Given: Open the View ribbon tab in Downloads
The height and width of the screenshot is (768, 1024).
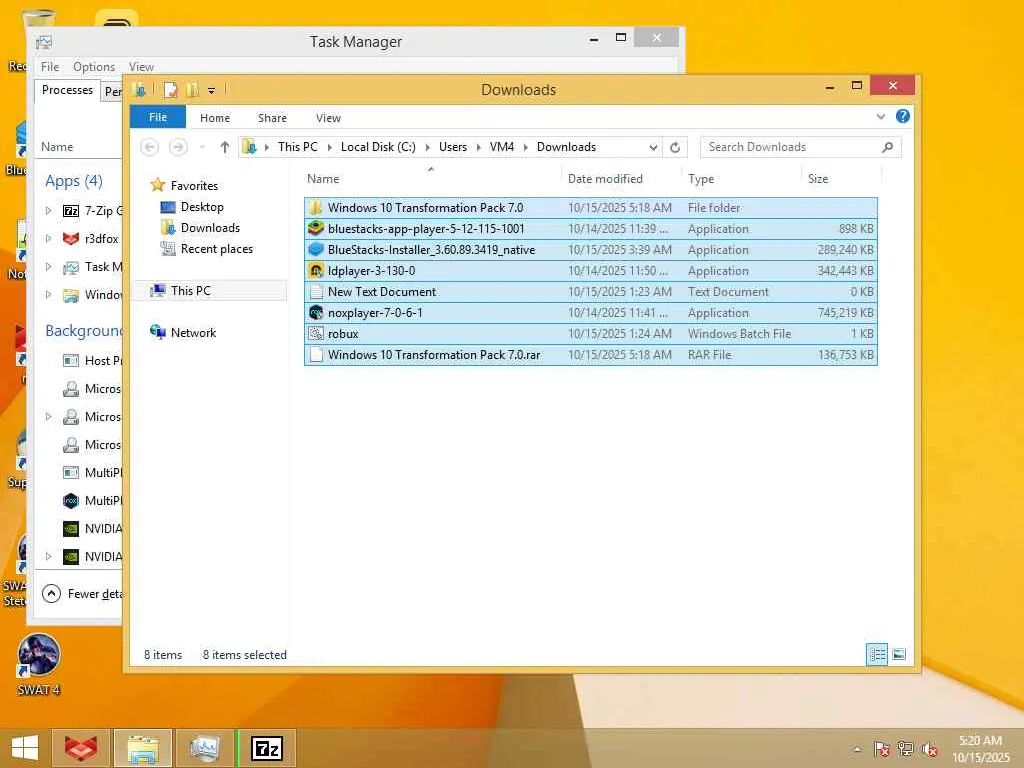Looking at the screenshot, I should [x=328, y=118].
